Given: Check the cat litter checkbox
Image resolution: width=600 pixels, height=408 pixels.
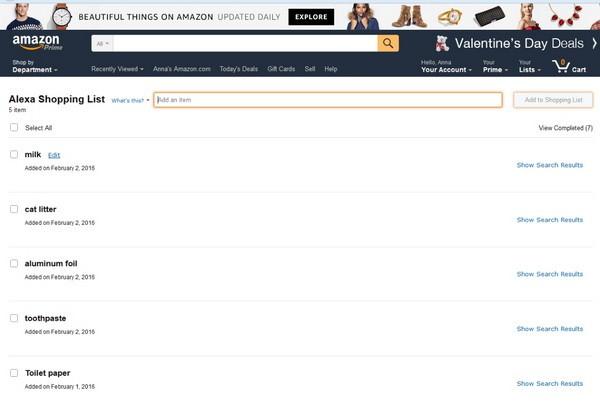Looking at the screenshot, I should click(14, 209).
